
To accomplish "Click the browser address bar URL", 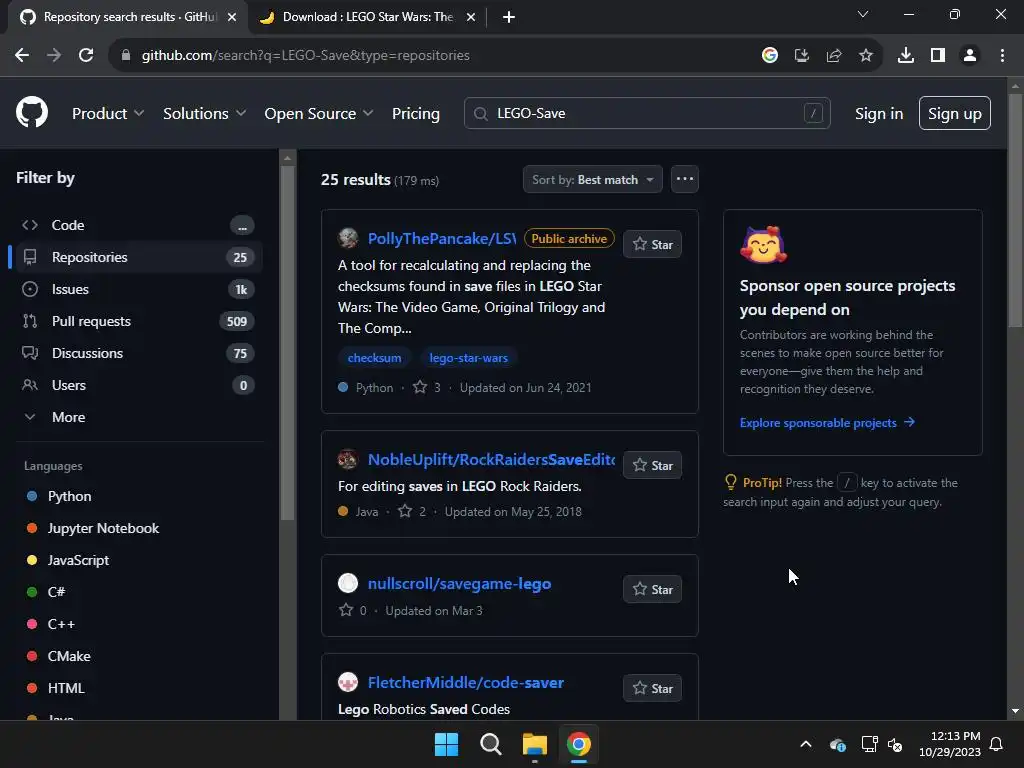I will coord(306,56).
